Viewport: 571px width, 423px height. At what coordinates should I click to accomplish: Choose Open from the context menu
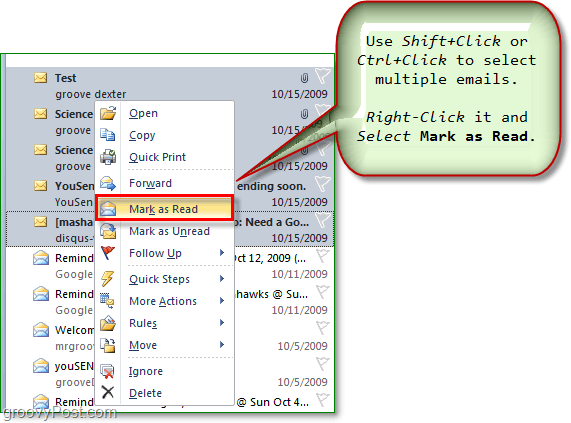[165, 113]
